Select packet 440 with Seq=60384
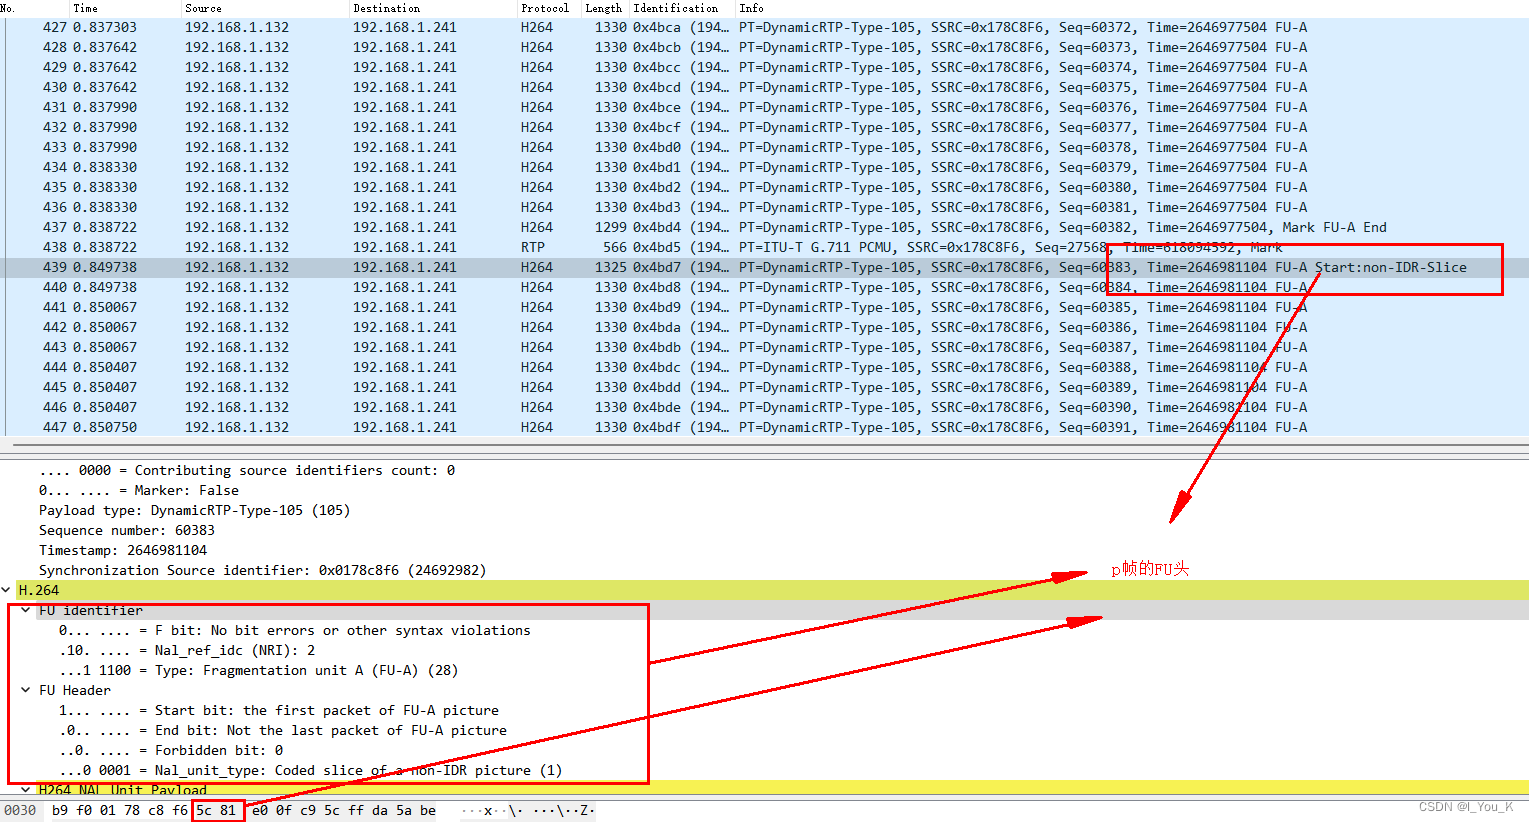This screenshot has height=822, width=1529. (764, 287)
